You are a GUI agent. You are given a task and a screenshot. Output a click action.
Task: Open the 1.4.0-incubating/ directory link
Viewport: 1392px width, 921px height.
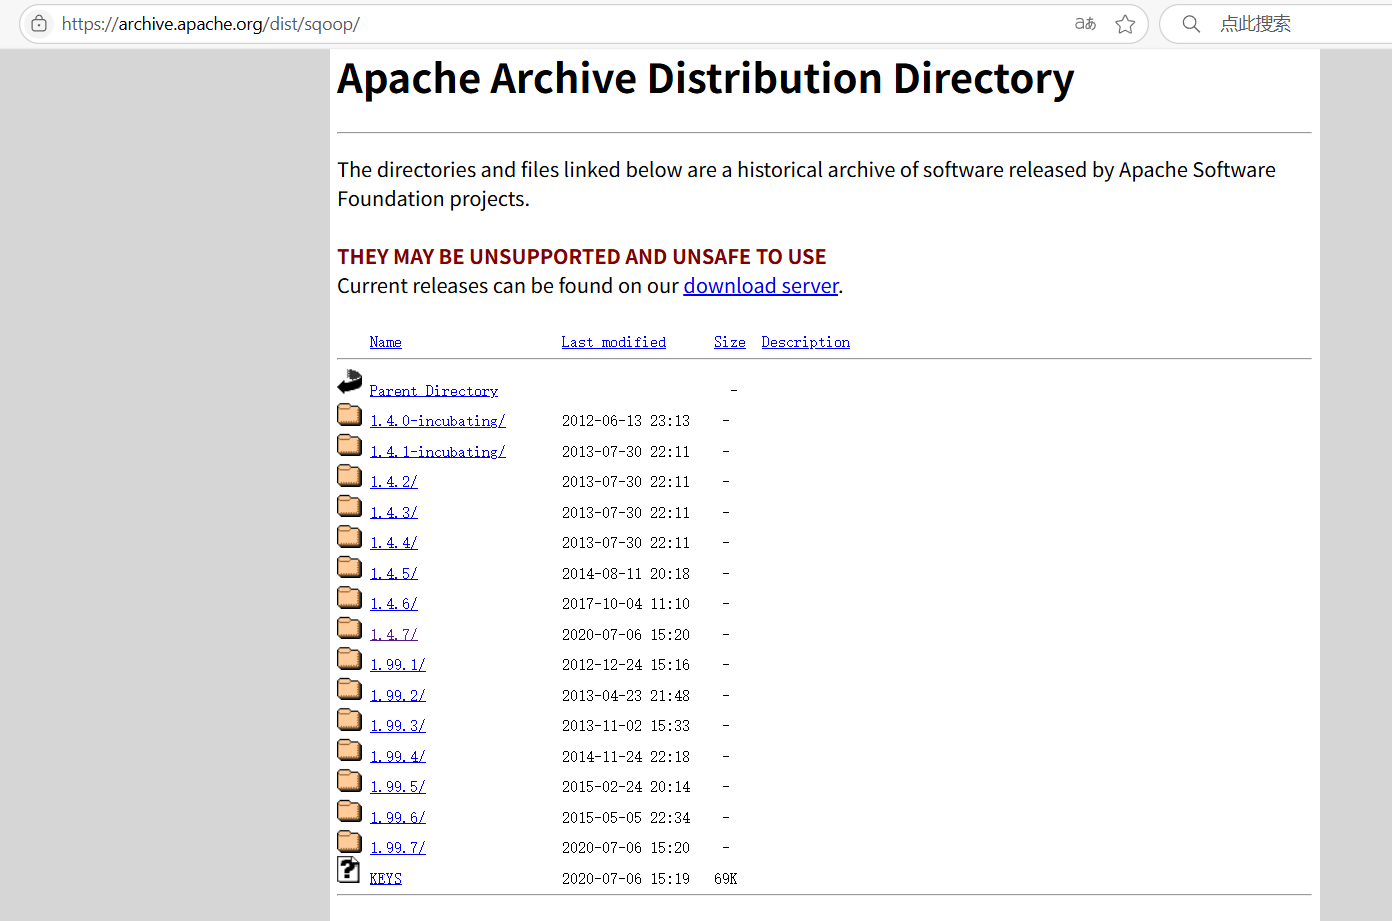click(x=437, y=421)
